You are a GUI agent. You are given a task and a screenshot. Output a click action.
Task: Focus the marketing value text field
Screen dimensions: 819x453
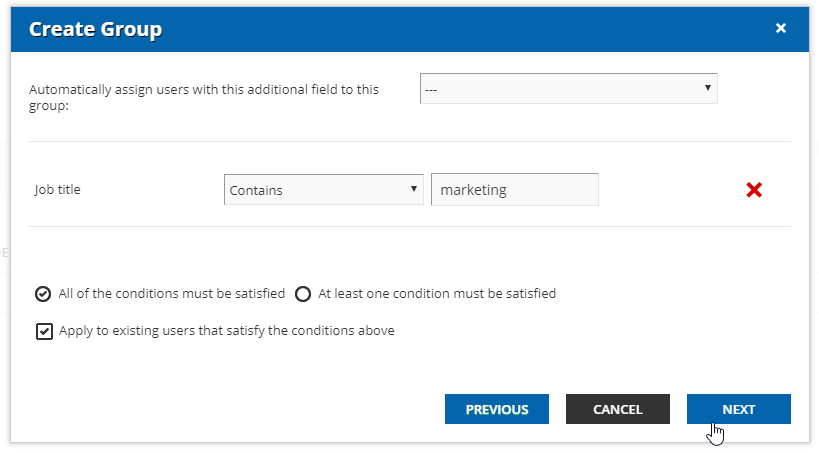click(514, 190)
